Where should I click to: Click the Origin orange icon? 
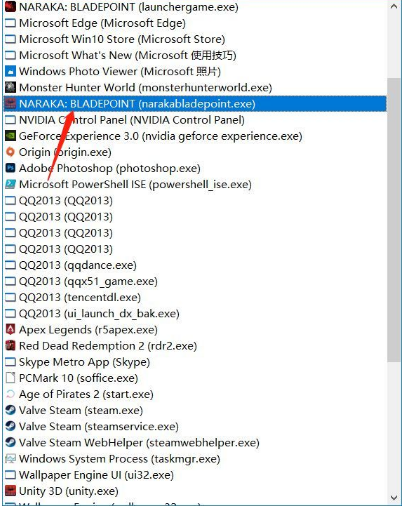click(x=10, y=152)
